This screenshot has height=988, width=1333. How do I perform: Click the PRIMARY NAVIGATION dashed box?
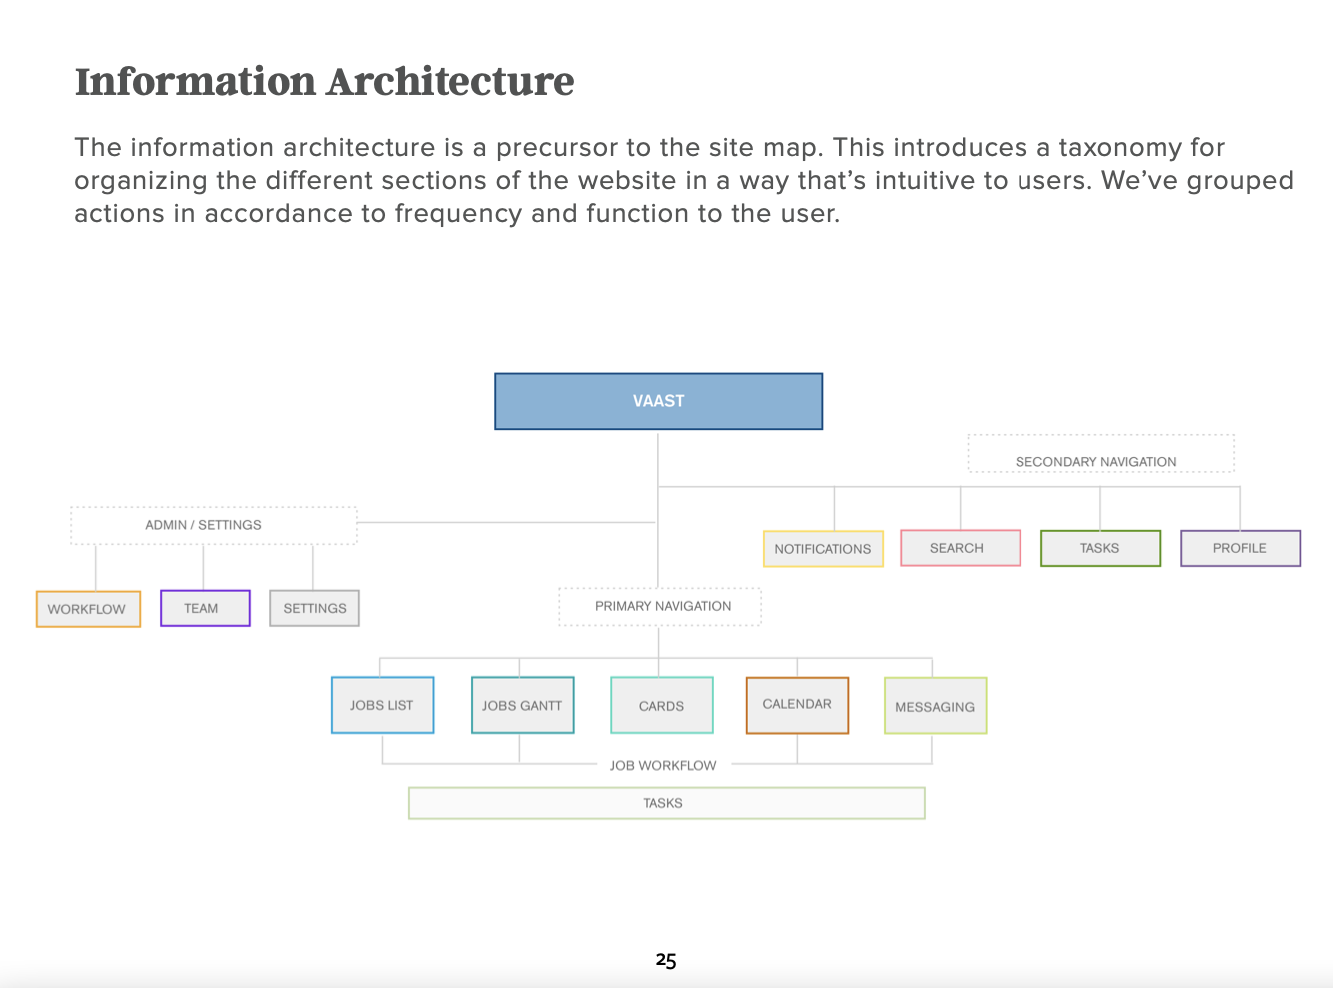point(660,606)
